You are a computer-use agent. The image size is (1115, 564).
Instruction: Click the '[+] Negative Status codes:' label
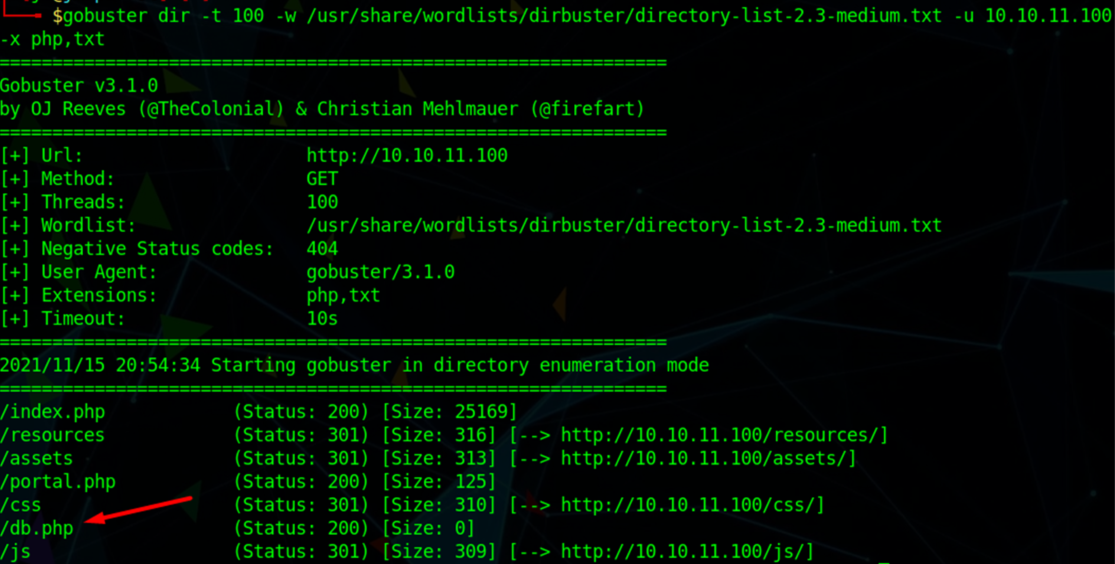coord(137,249)
